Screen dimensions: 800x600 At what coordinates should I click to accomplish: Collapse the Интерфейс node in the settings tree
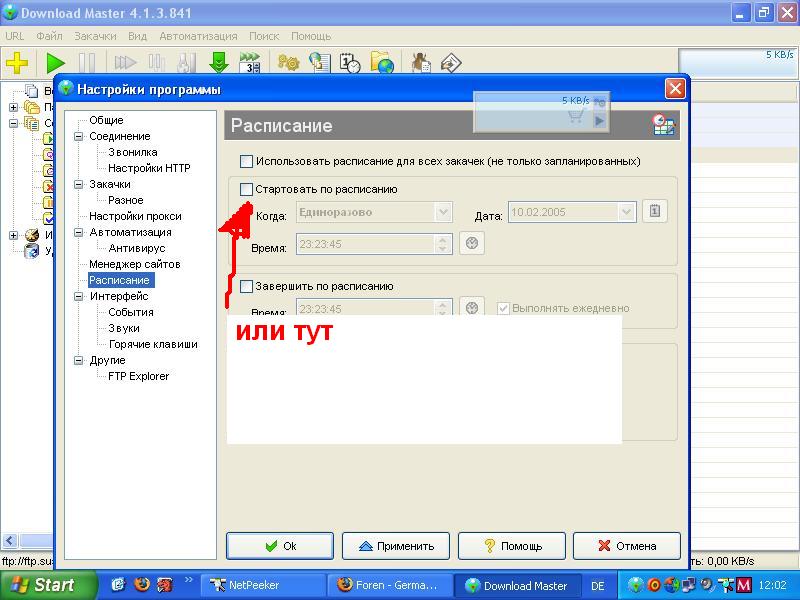point(79,296)
